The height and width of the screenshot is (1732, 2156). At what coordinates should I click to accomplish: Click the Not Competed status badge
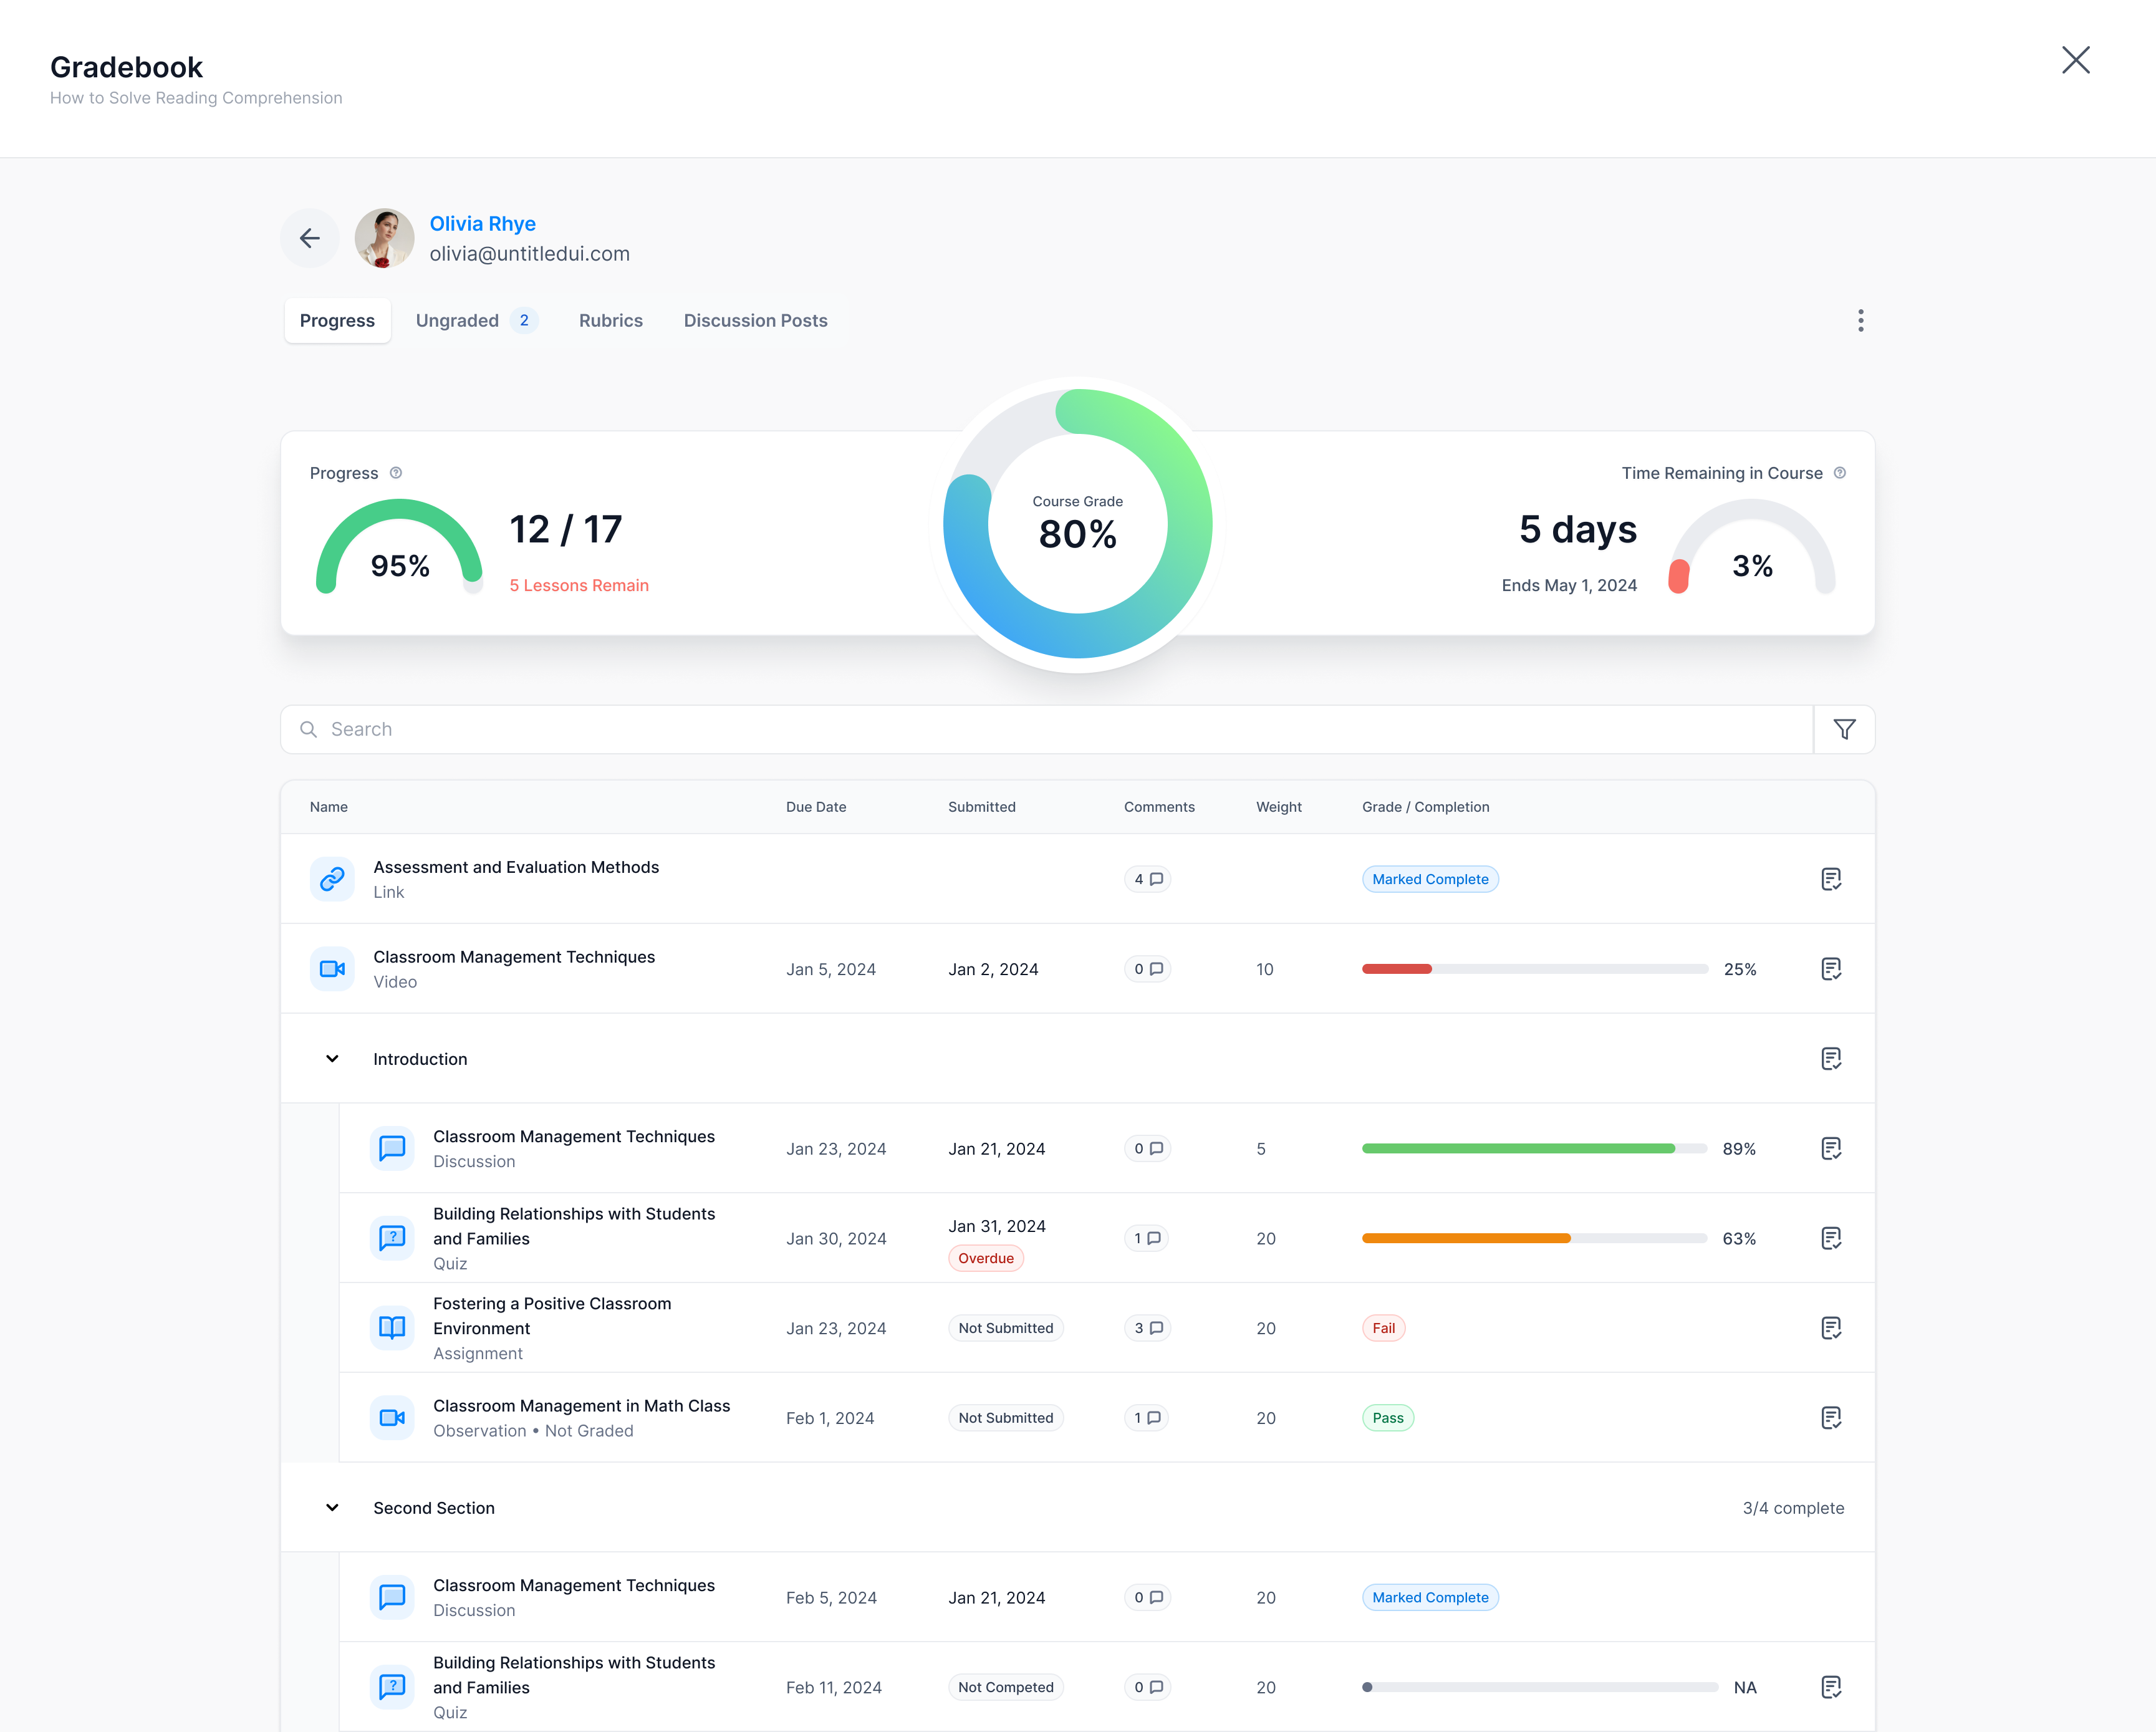(x=1005, y=1687)
